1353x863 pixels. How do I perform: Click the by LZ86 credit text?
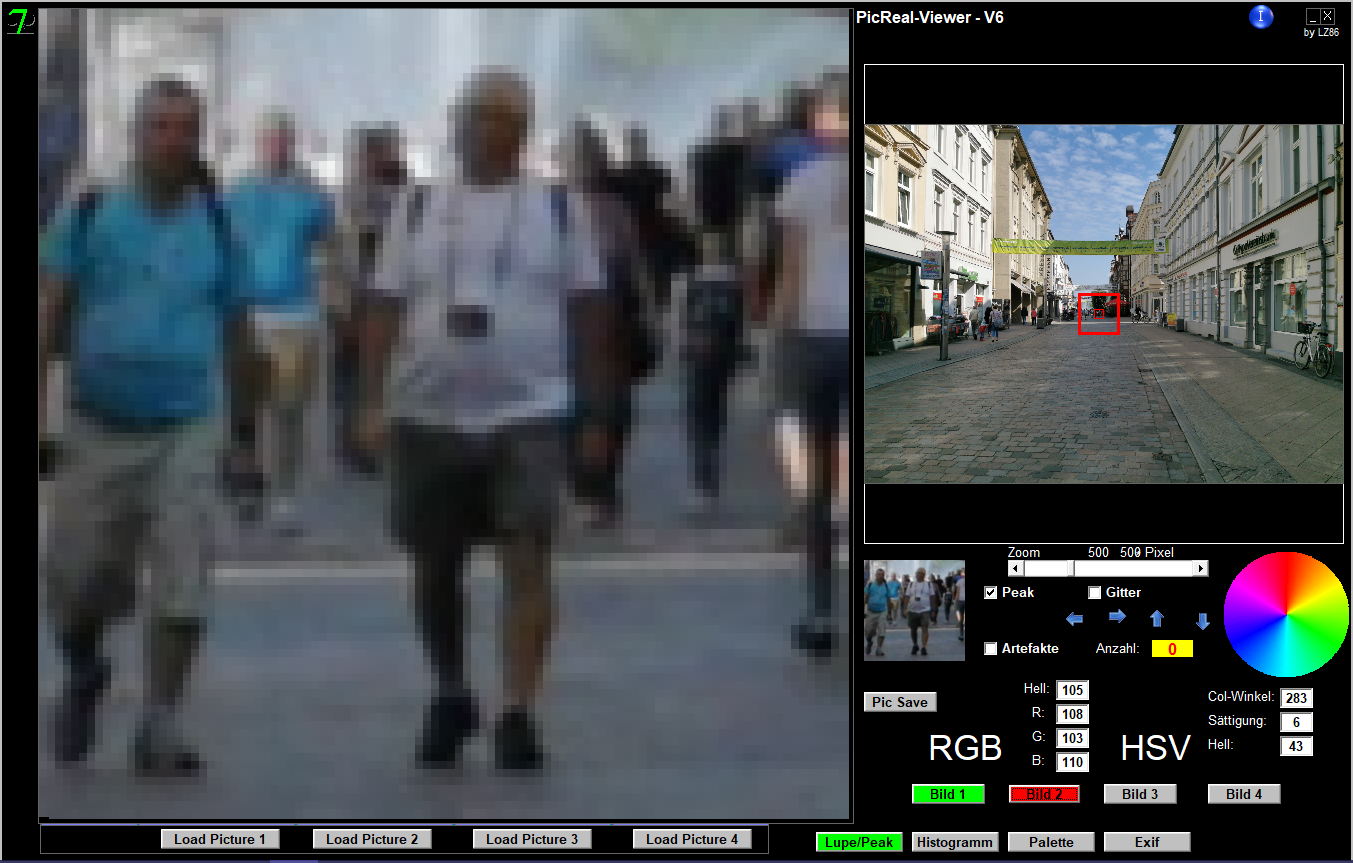click(1321, 32)
